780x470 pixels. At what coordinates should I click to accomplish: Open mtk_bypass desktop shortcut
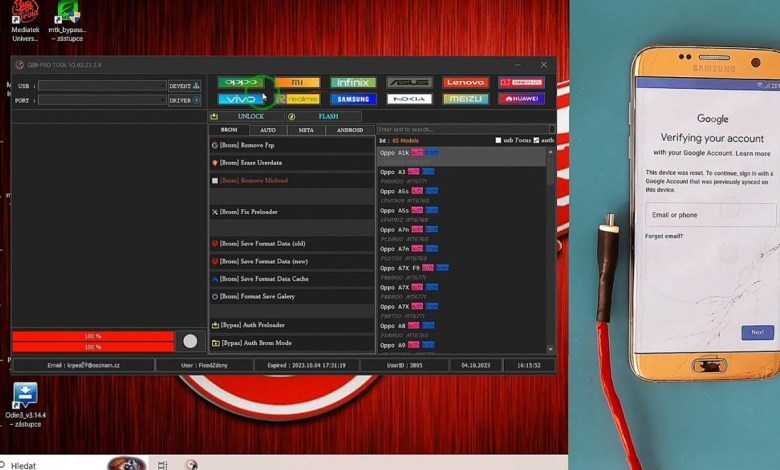click(68, 21)
